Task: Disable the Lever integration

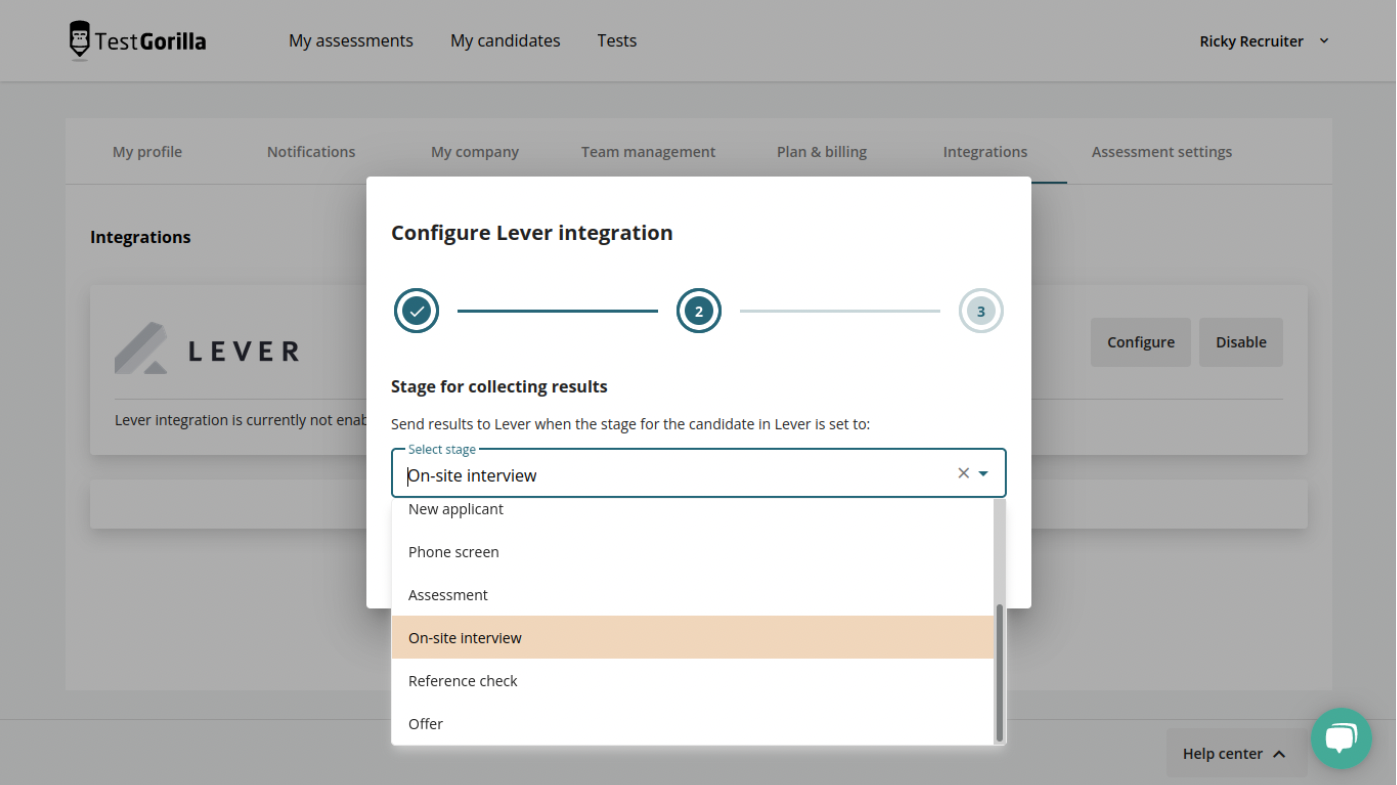Action: pos(1240,341)
